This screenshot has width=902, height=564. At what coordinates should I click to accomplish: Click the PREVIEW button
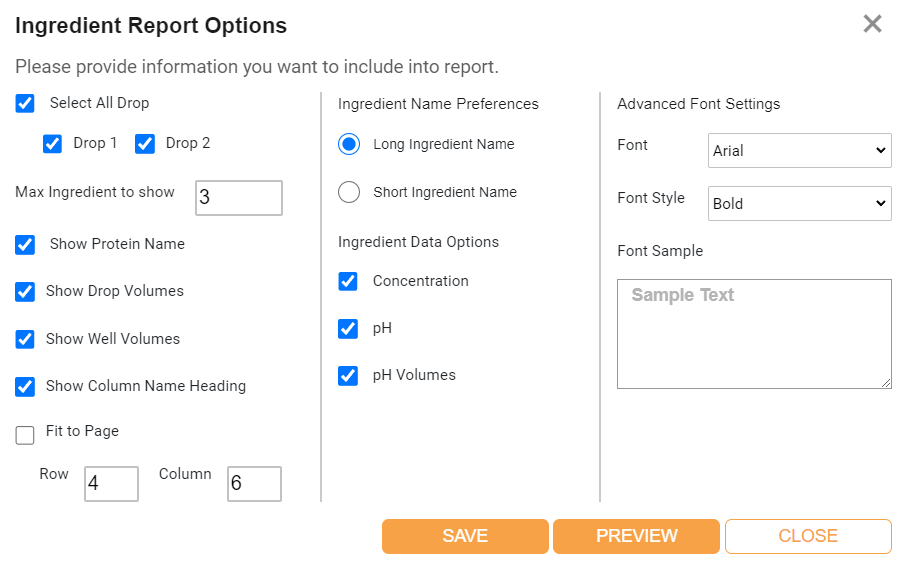[636, 536]
